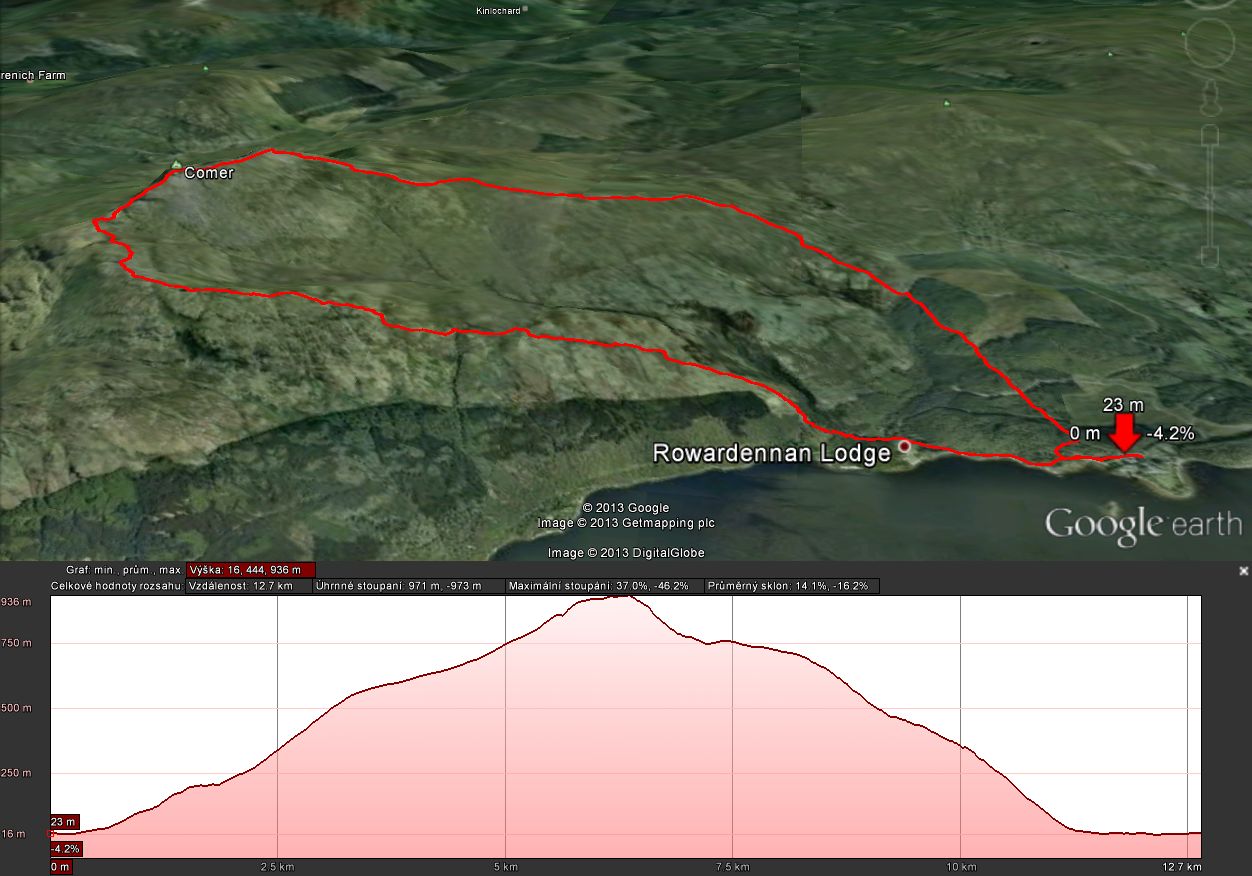Click the Úhrnné stoupání statistic box

[x=409, y=586]
